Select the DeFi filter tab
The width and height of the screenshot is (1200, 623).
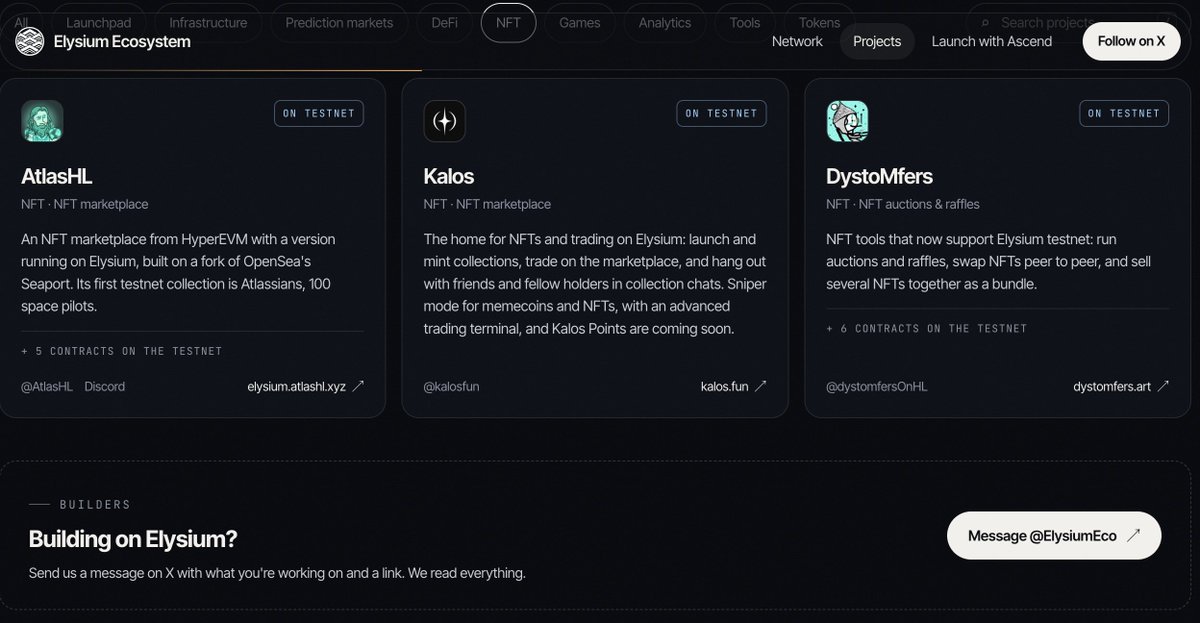point(444,22)
